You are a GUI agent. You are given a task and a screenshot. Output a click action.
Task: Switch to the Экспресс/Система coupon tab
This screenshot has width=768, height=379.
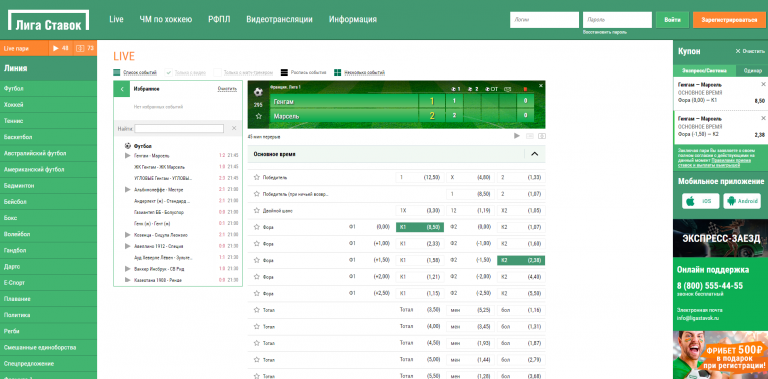(x=705, y=71)
